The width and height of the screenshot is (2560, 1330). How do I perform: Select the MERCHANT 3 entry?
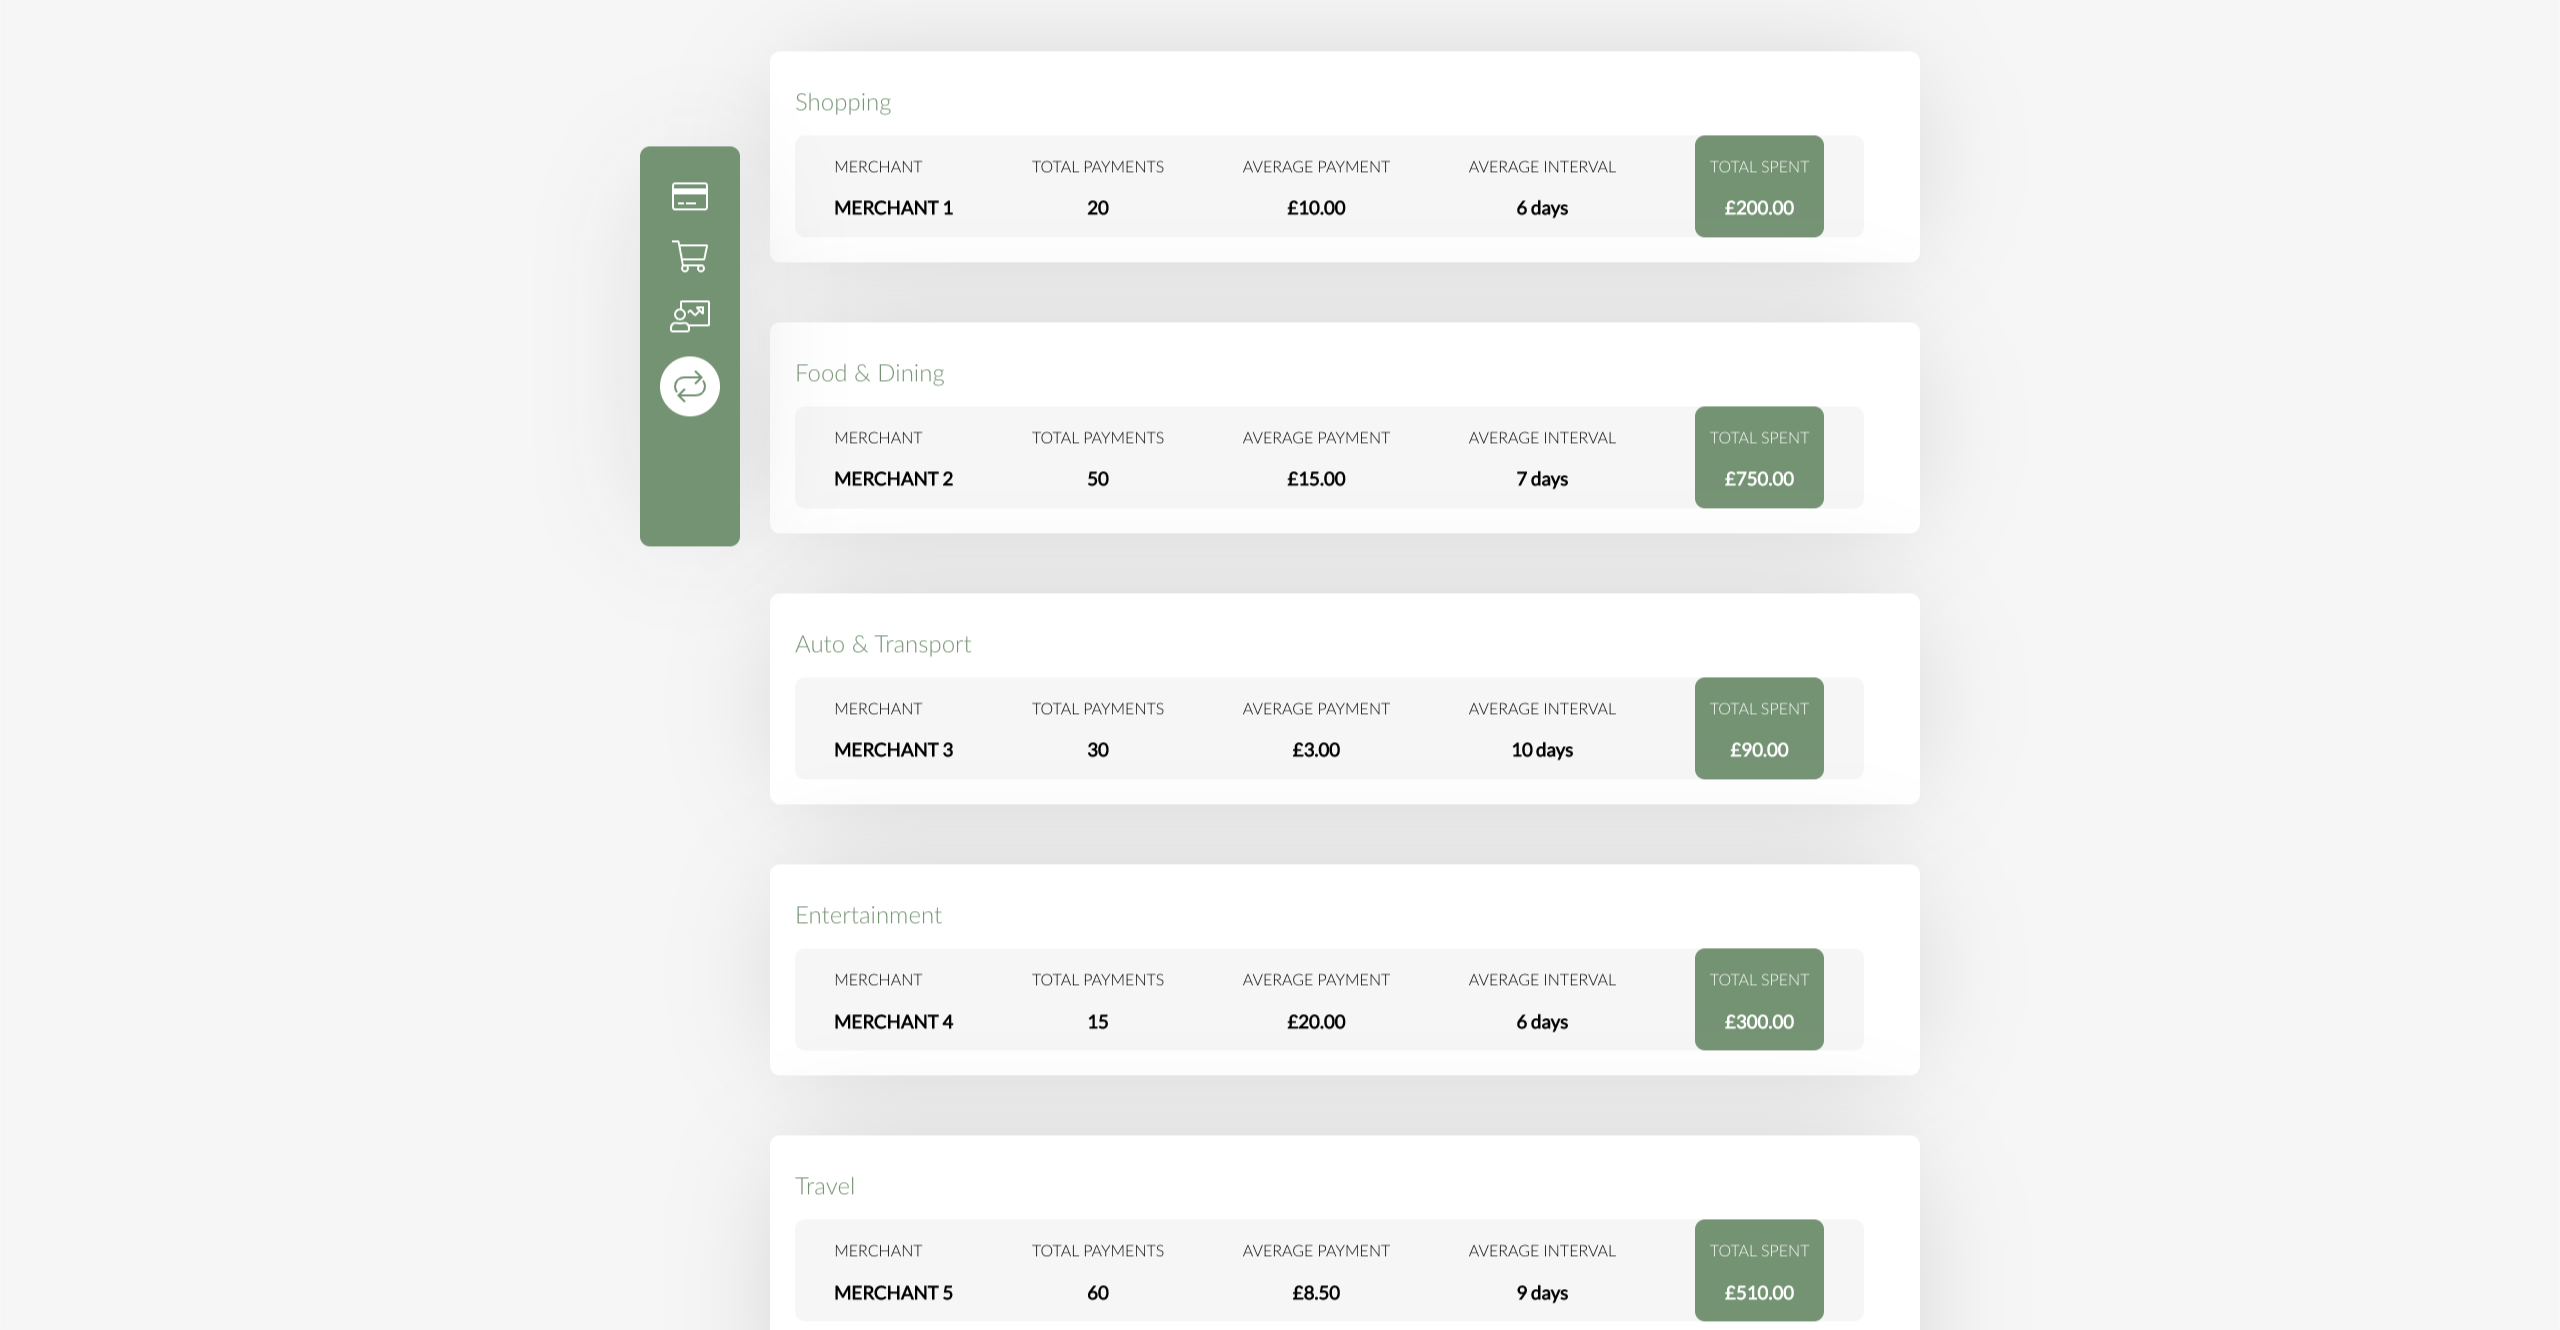893,750
